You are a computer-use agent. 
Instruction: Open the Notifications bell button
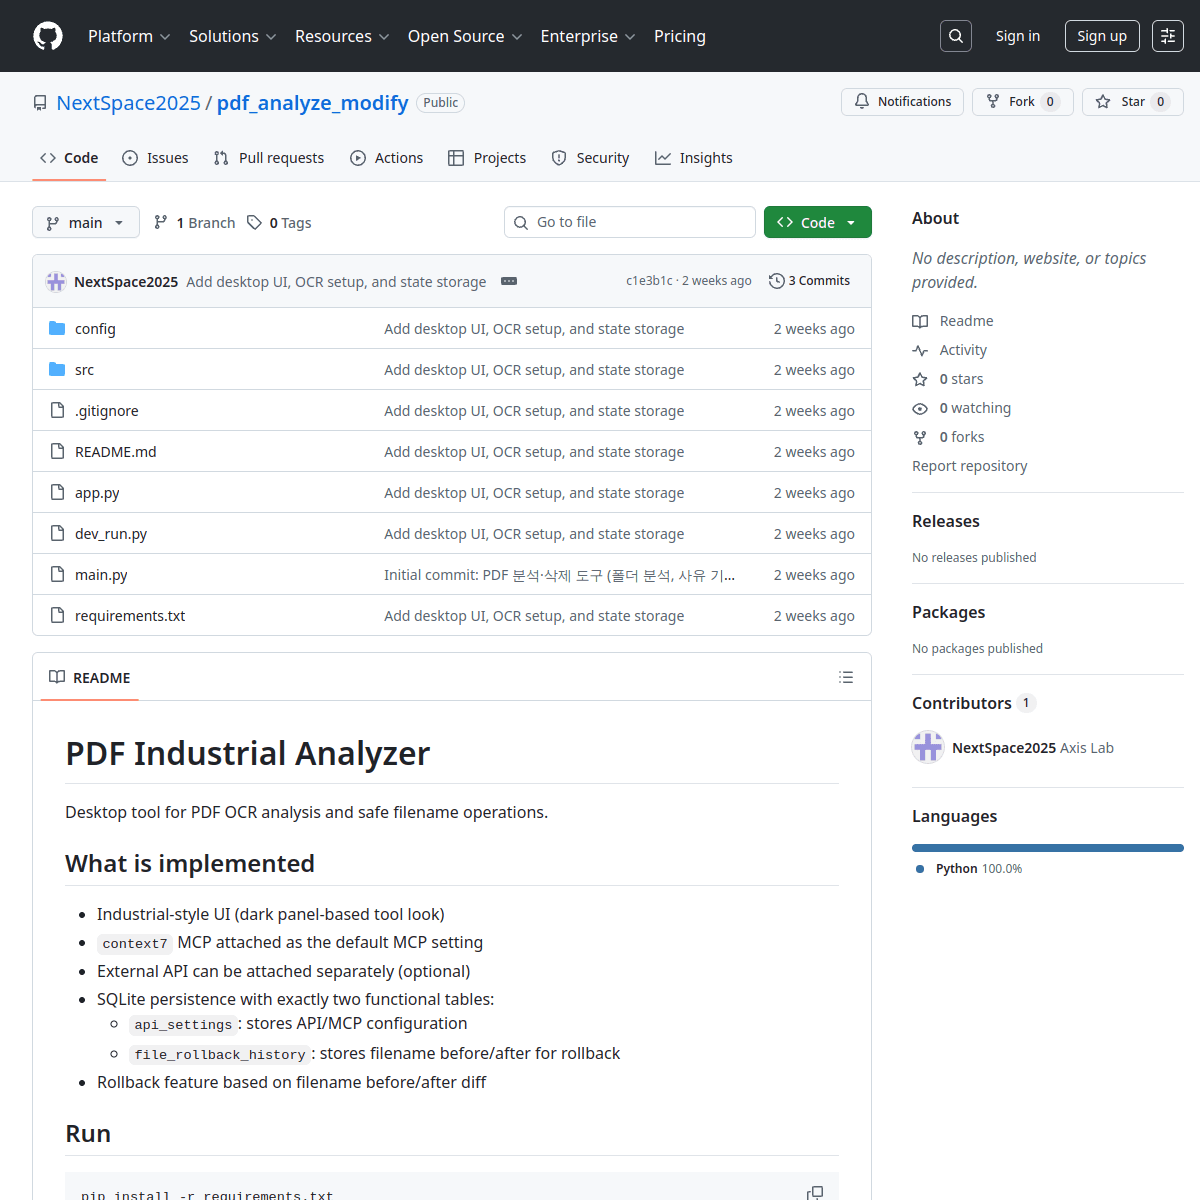coord(903,102)
